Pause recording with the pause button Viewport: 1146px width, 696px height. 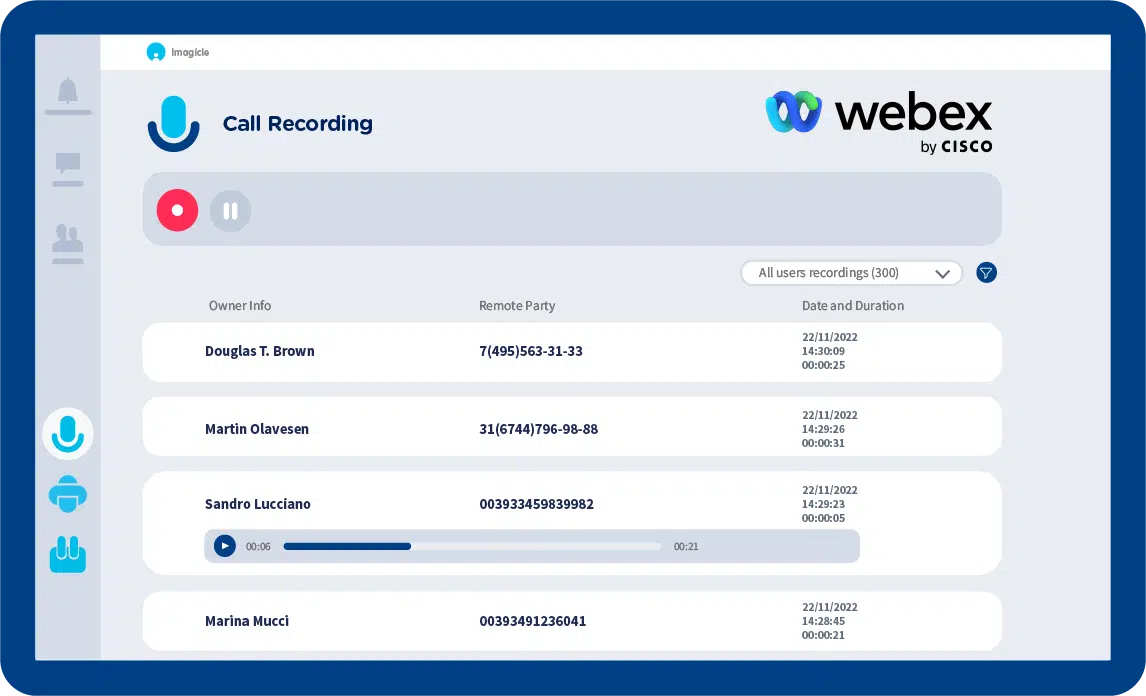(x=230, y=211)
